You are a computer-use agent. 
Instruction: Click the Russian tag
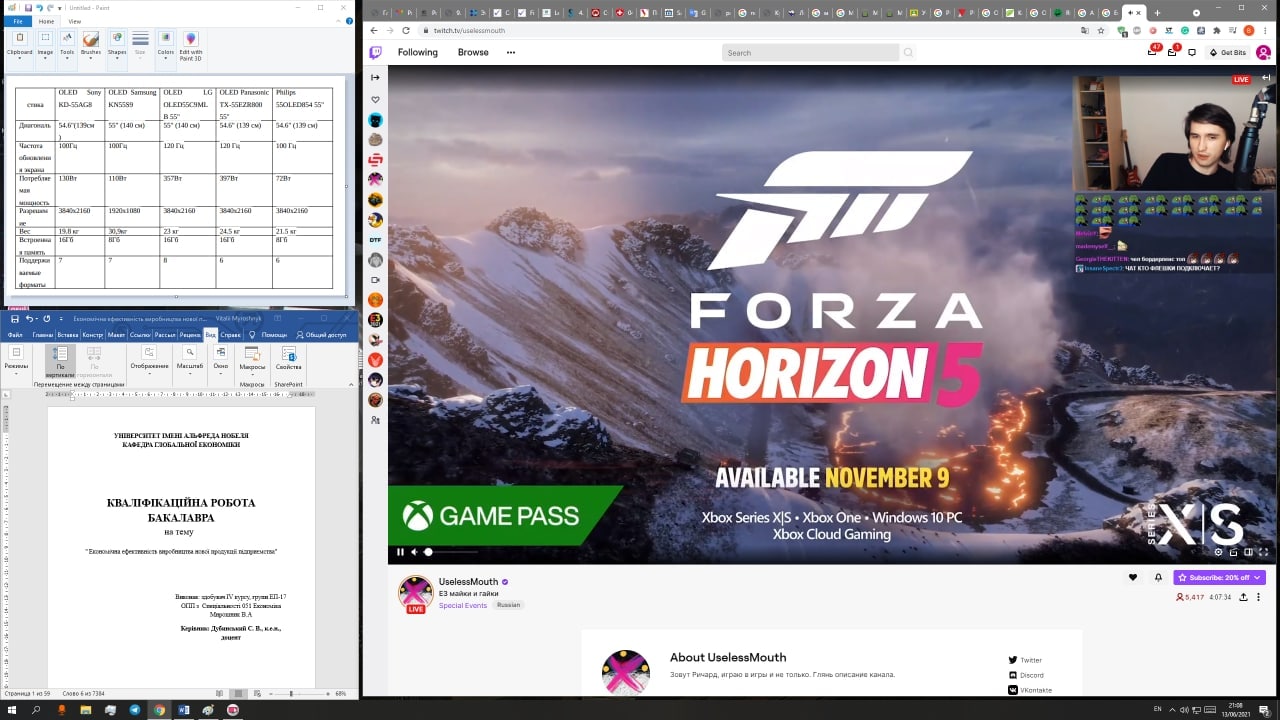(x=508, y=605)
